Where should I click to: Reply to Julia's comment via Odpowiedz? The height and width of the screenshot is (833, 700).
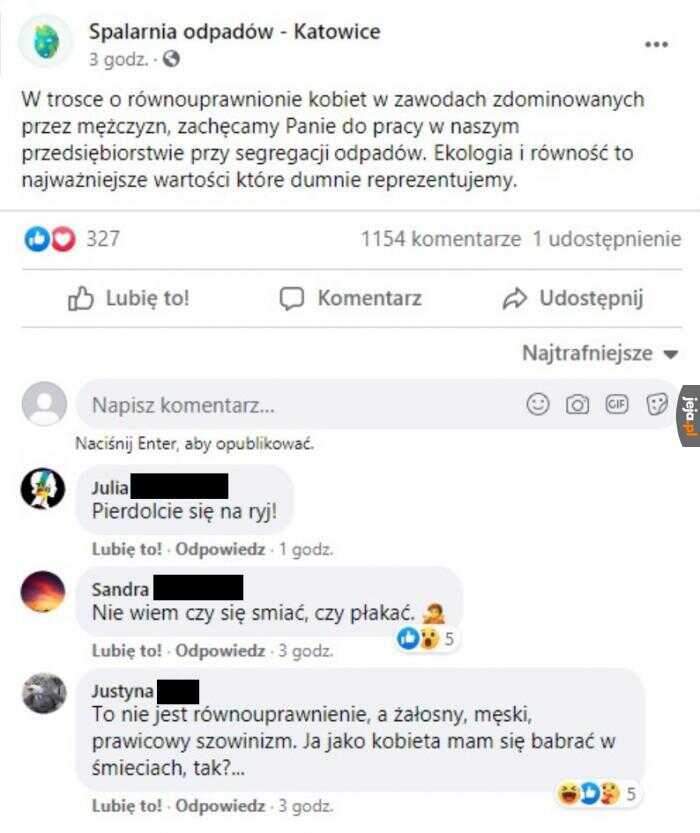220,549
